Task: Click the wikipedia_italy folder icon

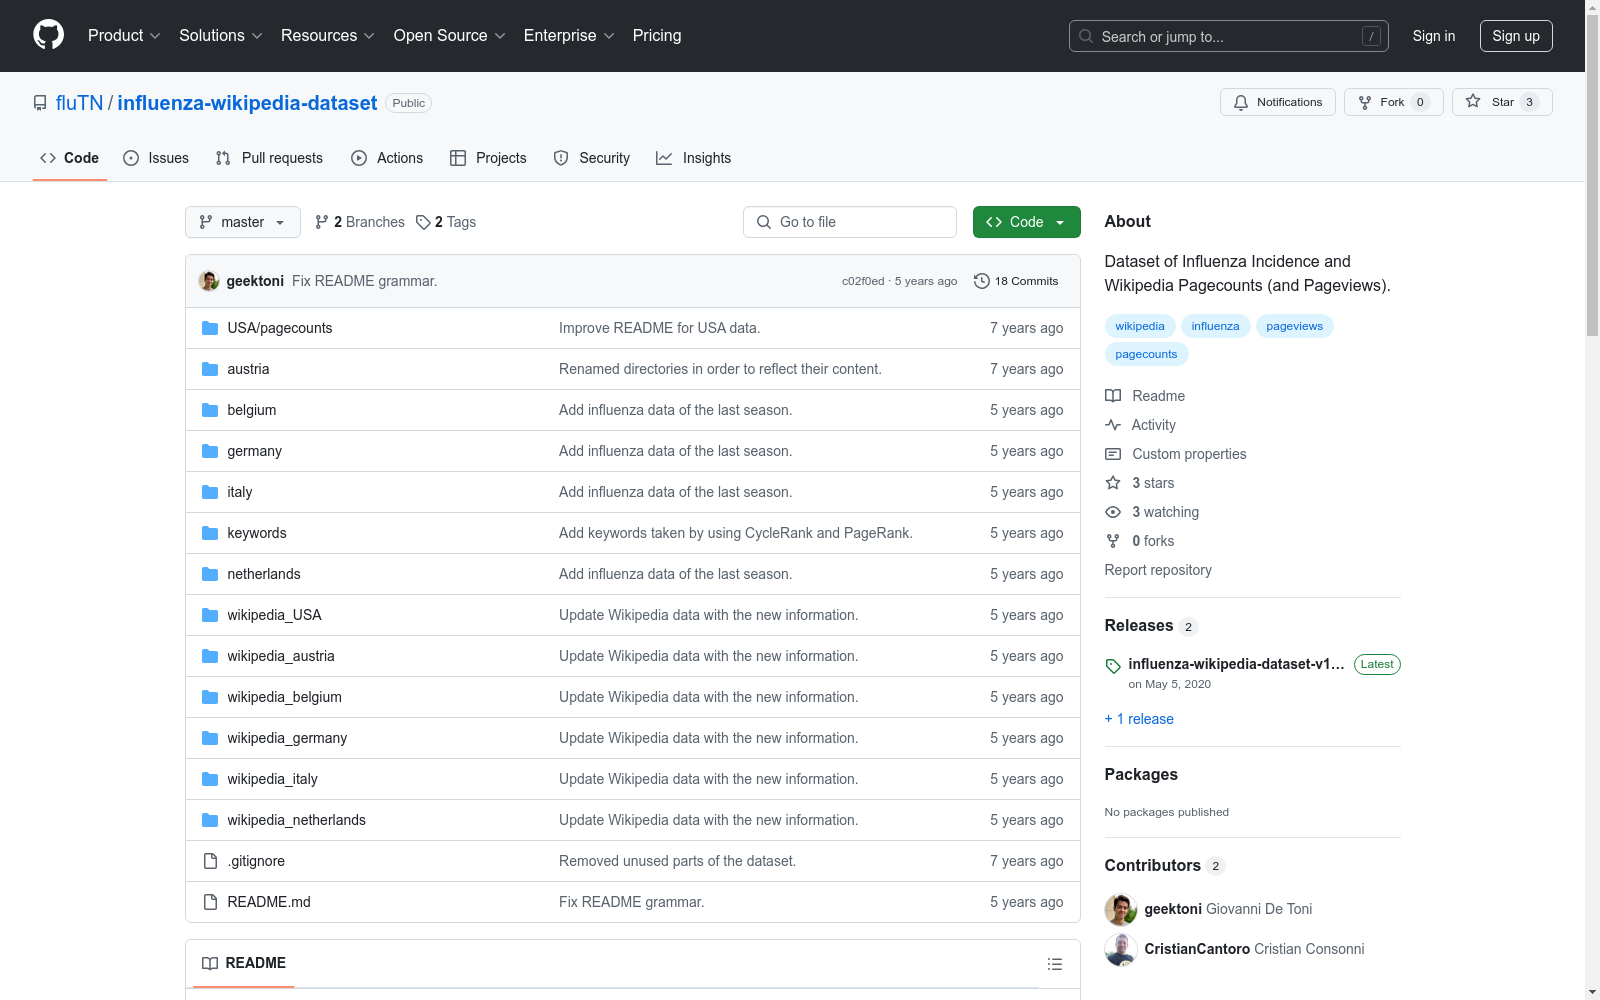Action: click(210, 779)
